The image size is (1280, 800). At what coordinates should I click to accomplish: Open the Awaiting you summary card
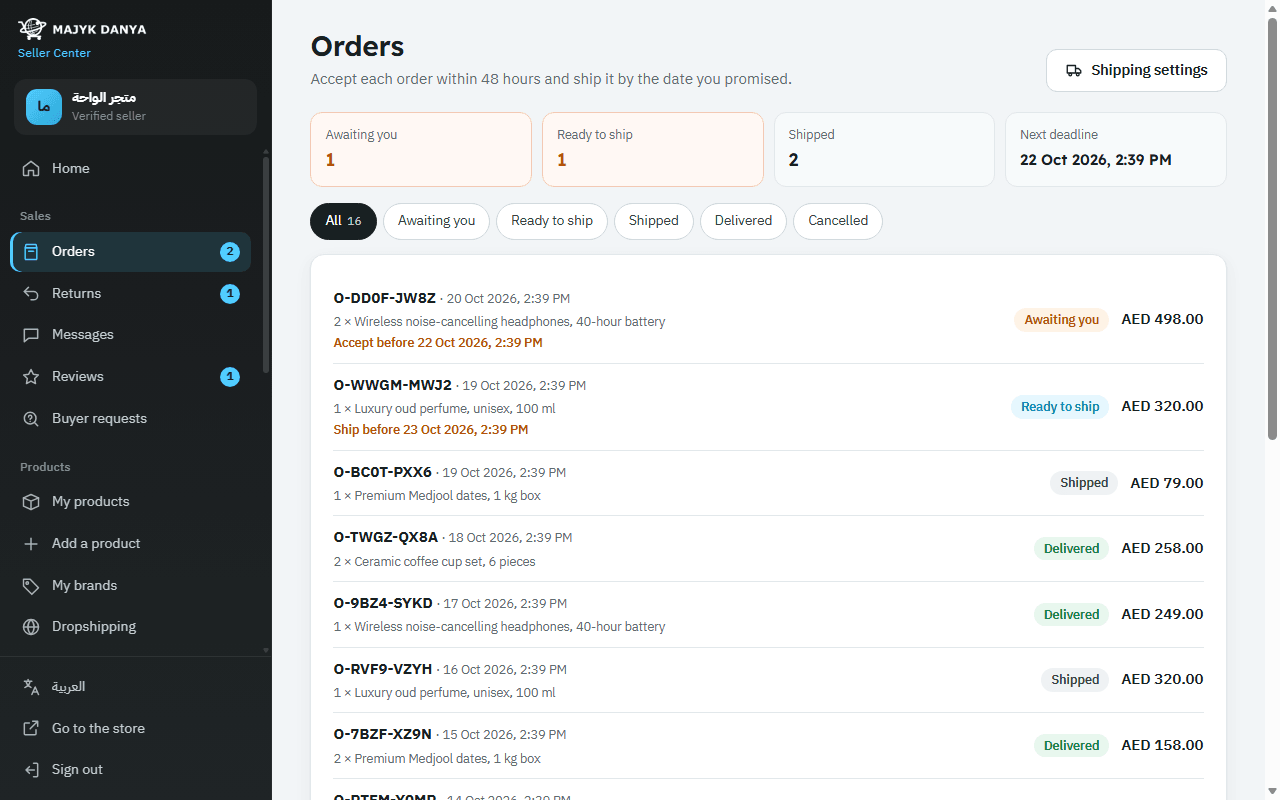pos(421,149)
